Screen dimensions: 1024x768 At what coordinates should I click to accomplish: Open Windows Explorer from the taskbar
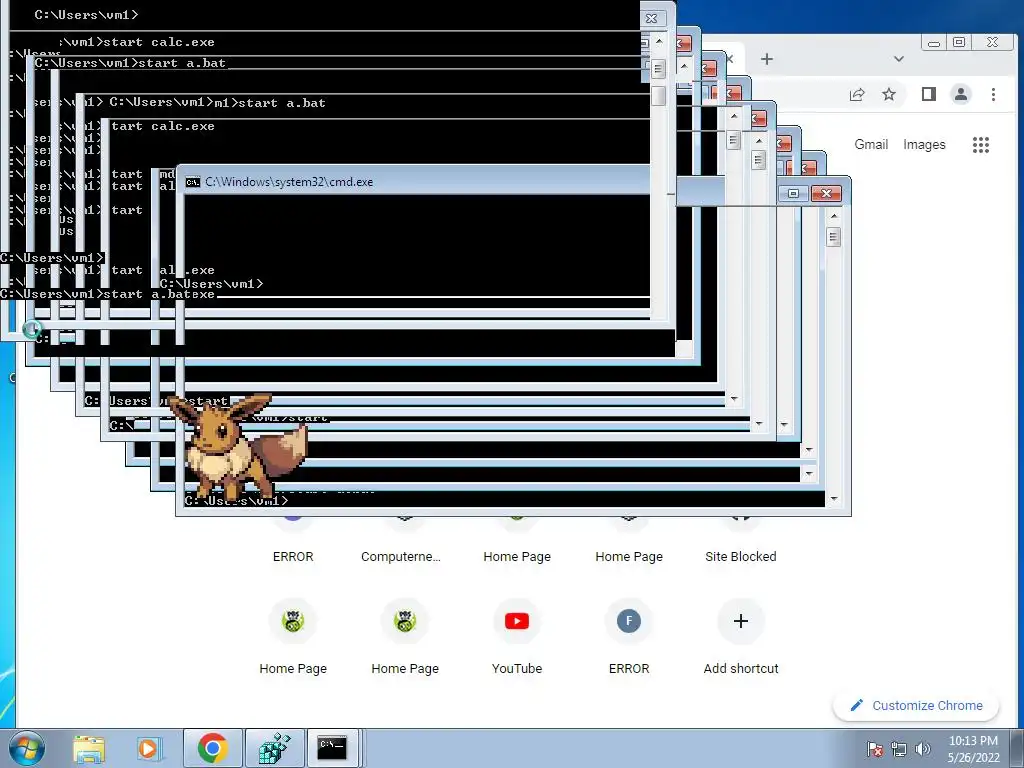(x=89, y=748)
